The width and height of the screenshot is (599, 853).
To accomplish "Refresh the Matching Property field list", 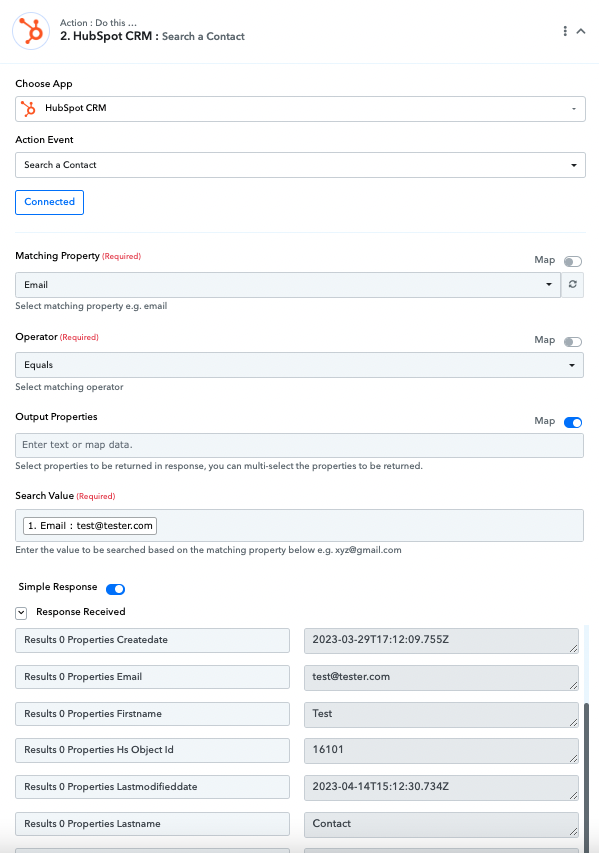I will (x=572, y=285).
